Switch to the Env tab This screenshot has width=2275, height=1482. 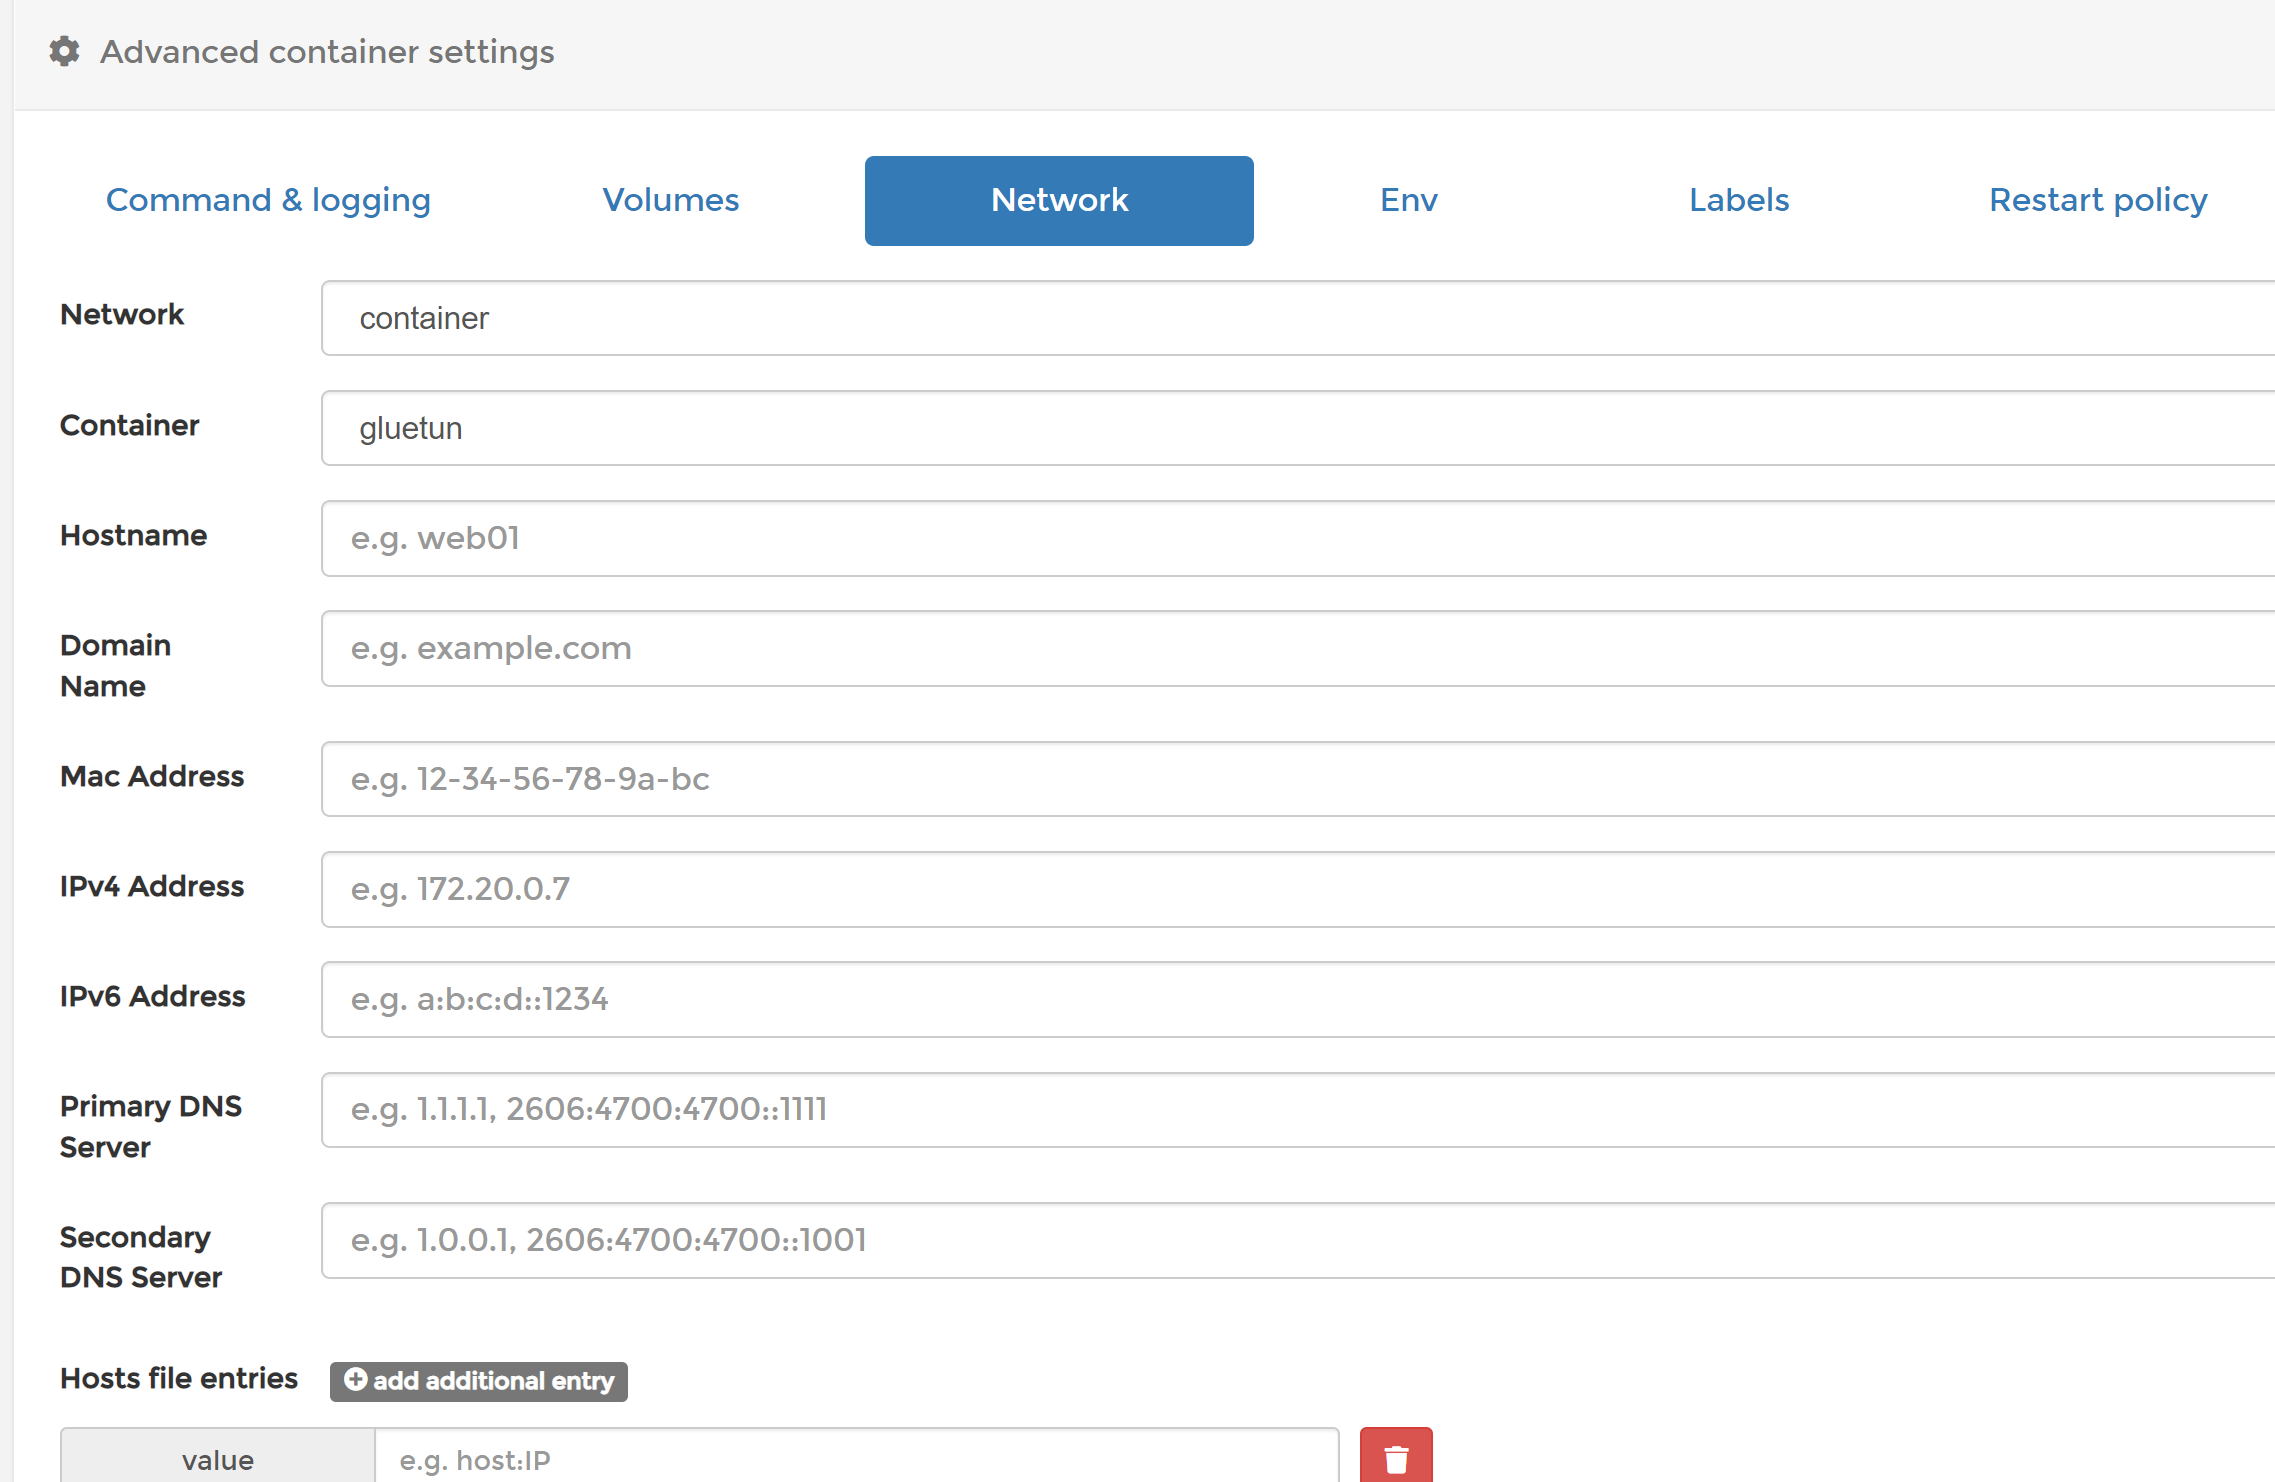[x=1407, y=200]
